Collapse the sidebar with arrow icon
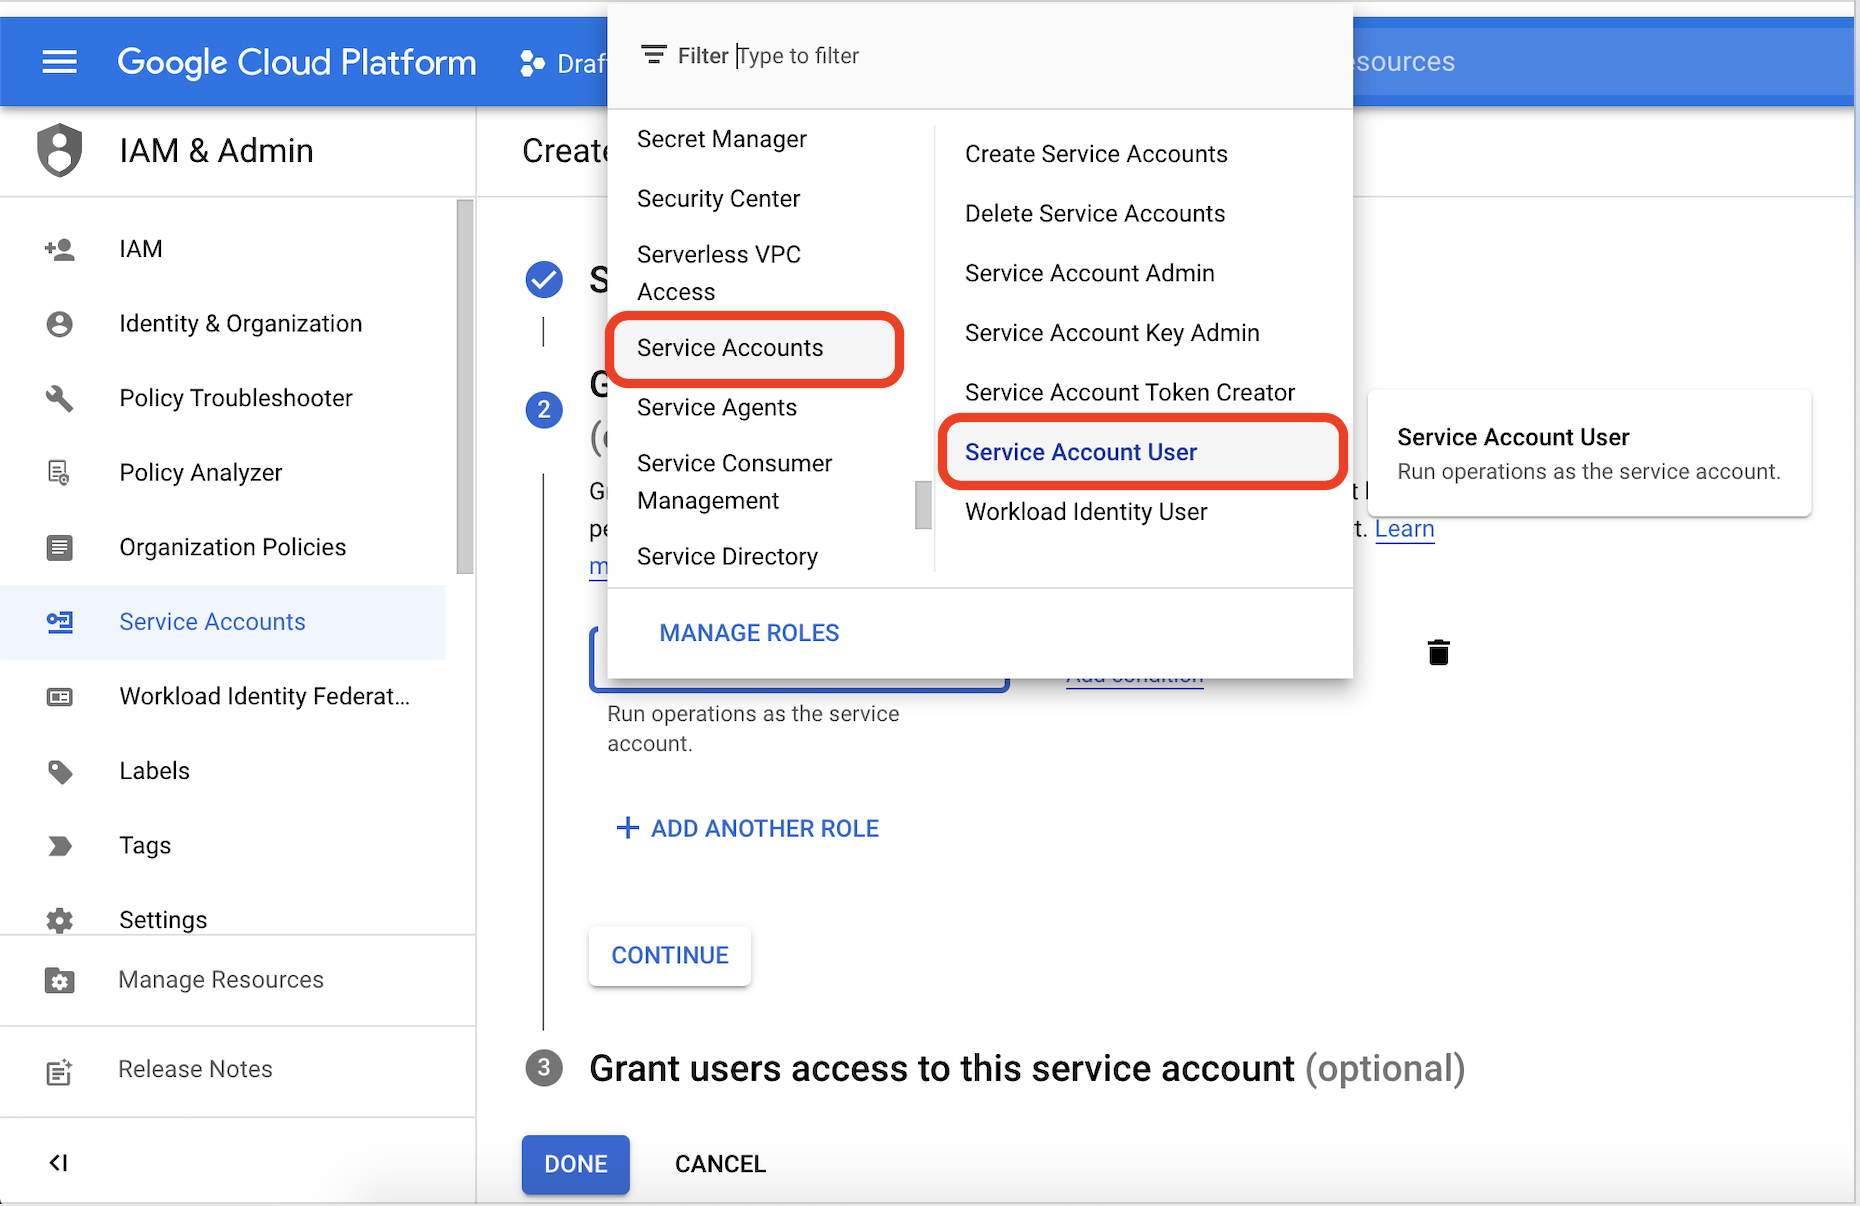This screenshot has height=1206, width=1860. [59, 1162]
